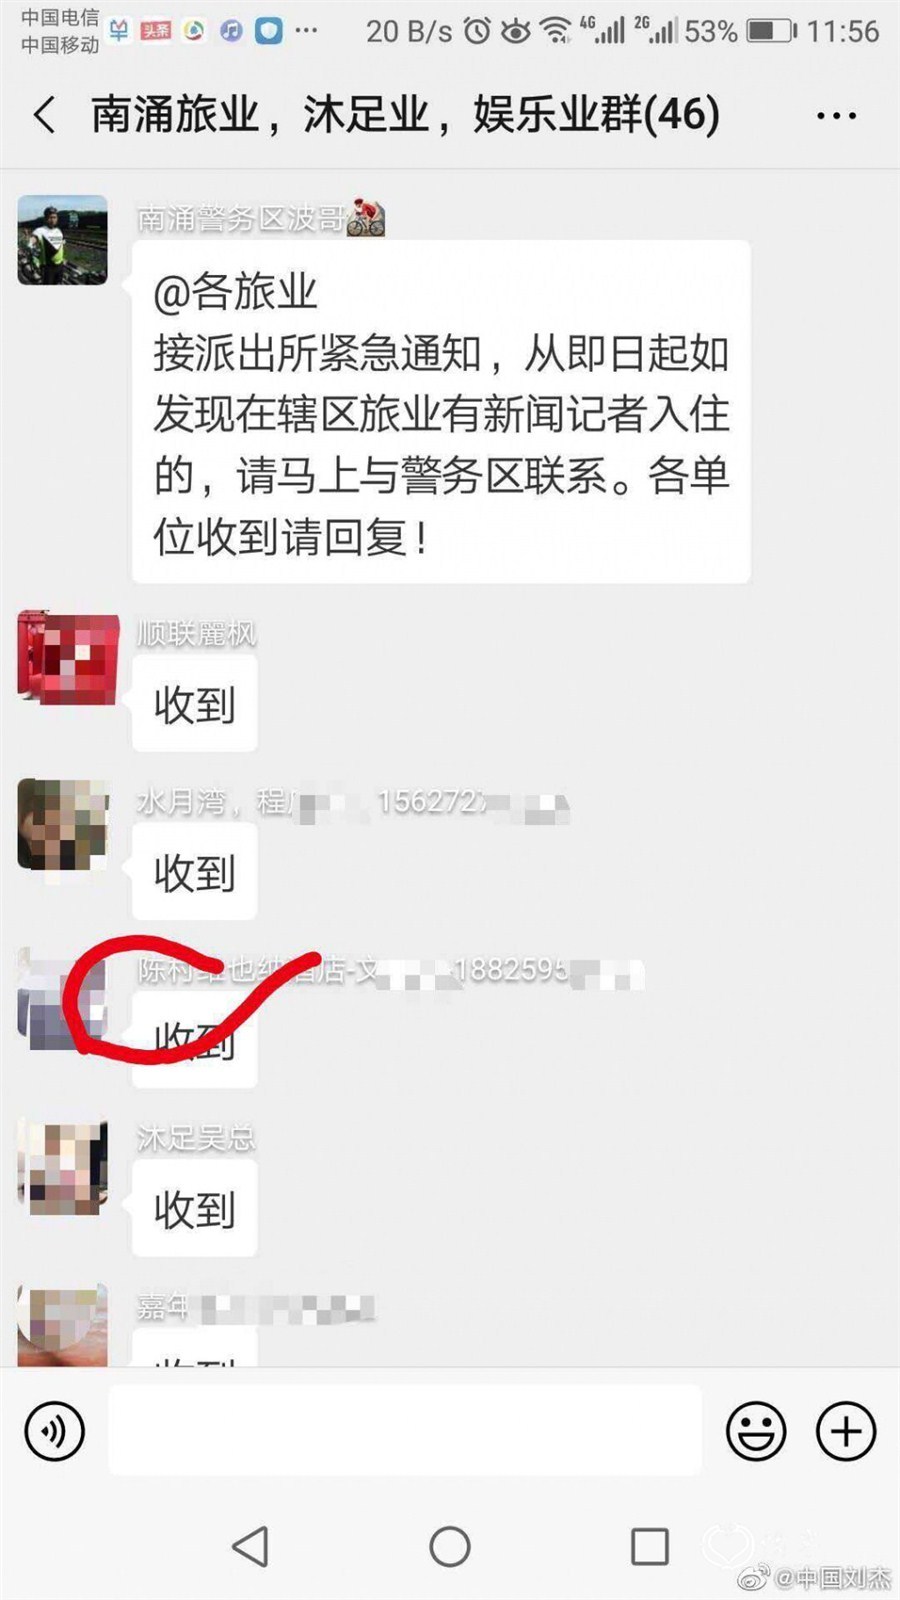Tap the 沐足吴总 member avatar
Screen dimensions: 900x1600
pyautogui.click(x=63, y=1166)
